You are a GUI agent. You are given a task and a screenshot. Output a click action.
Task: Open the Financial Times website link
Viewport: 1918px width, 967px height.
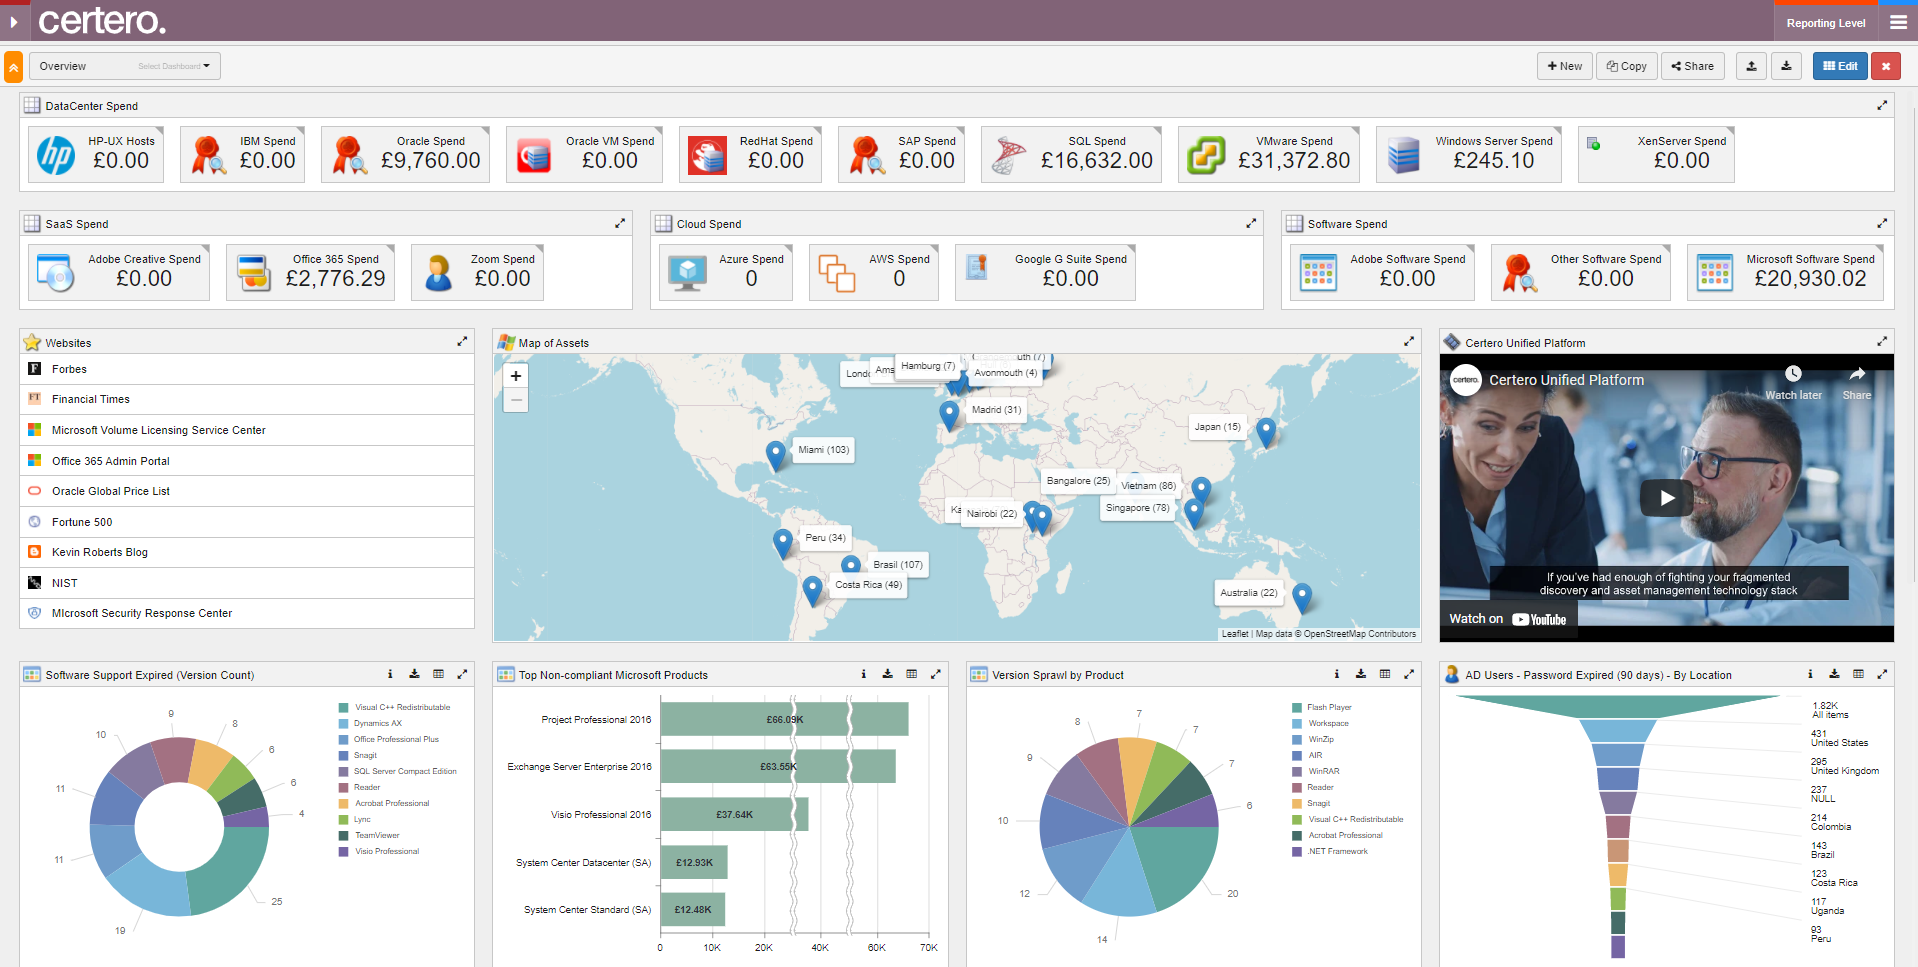click(91, 399)
